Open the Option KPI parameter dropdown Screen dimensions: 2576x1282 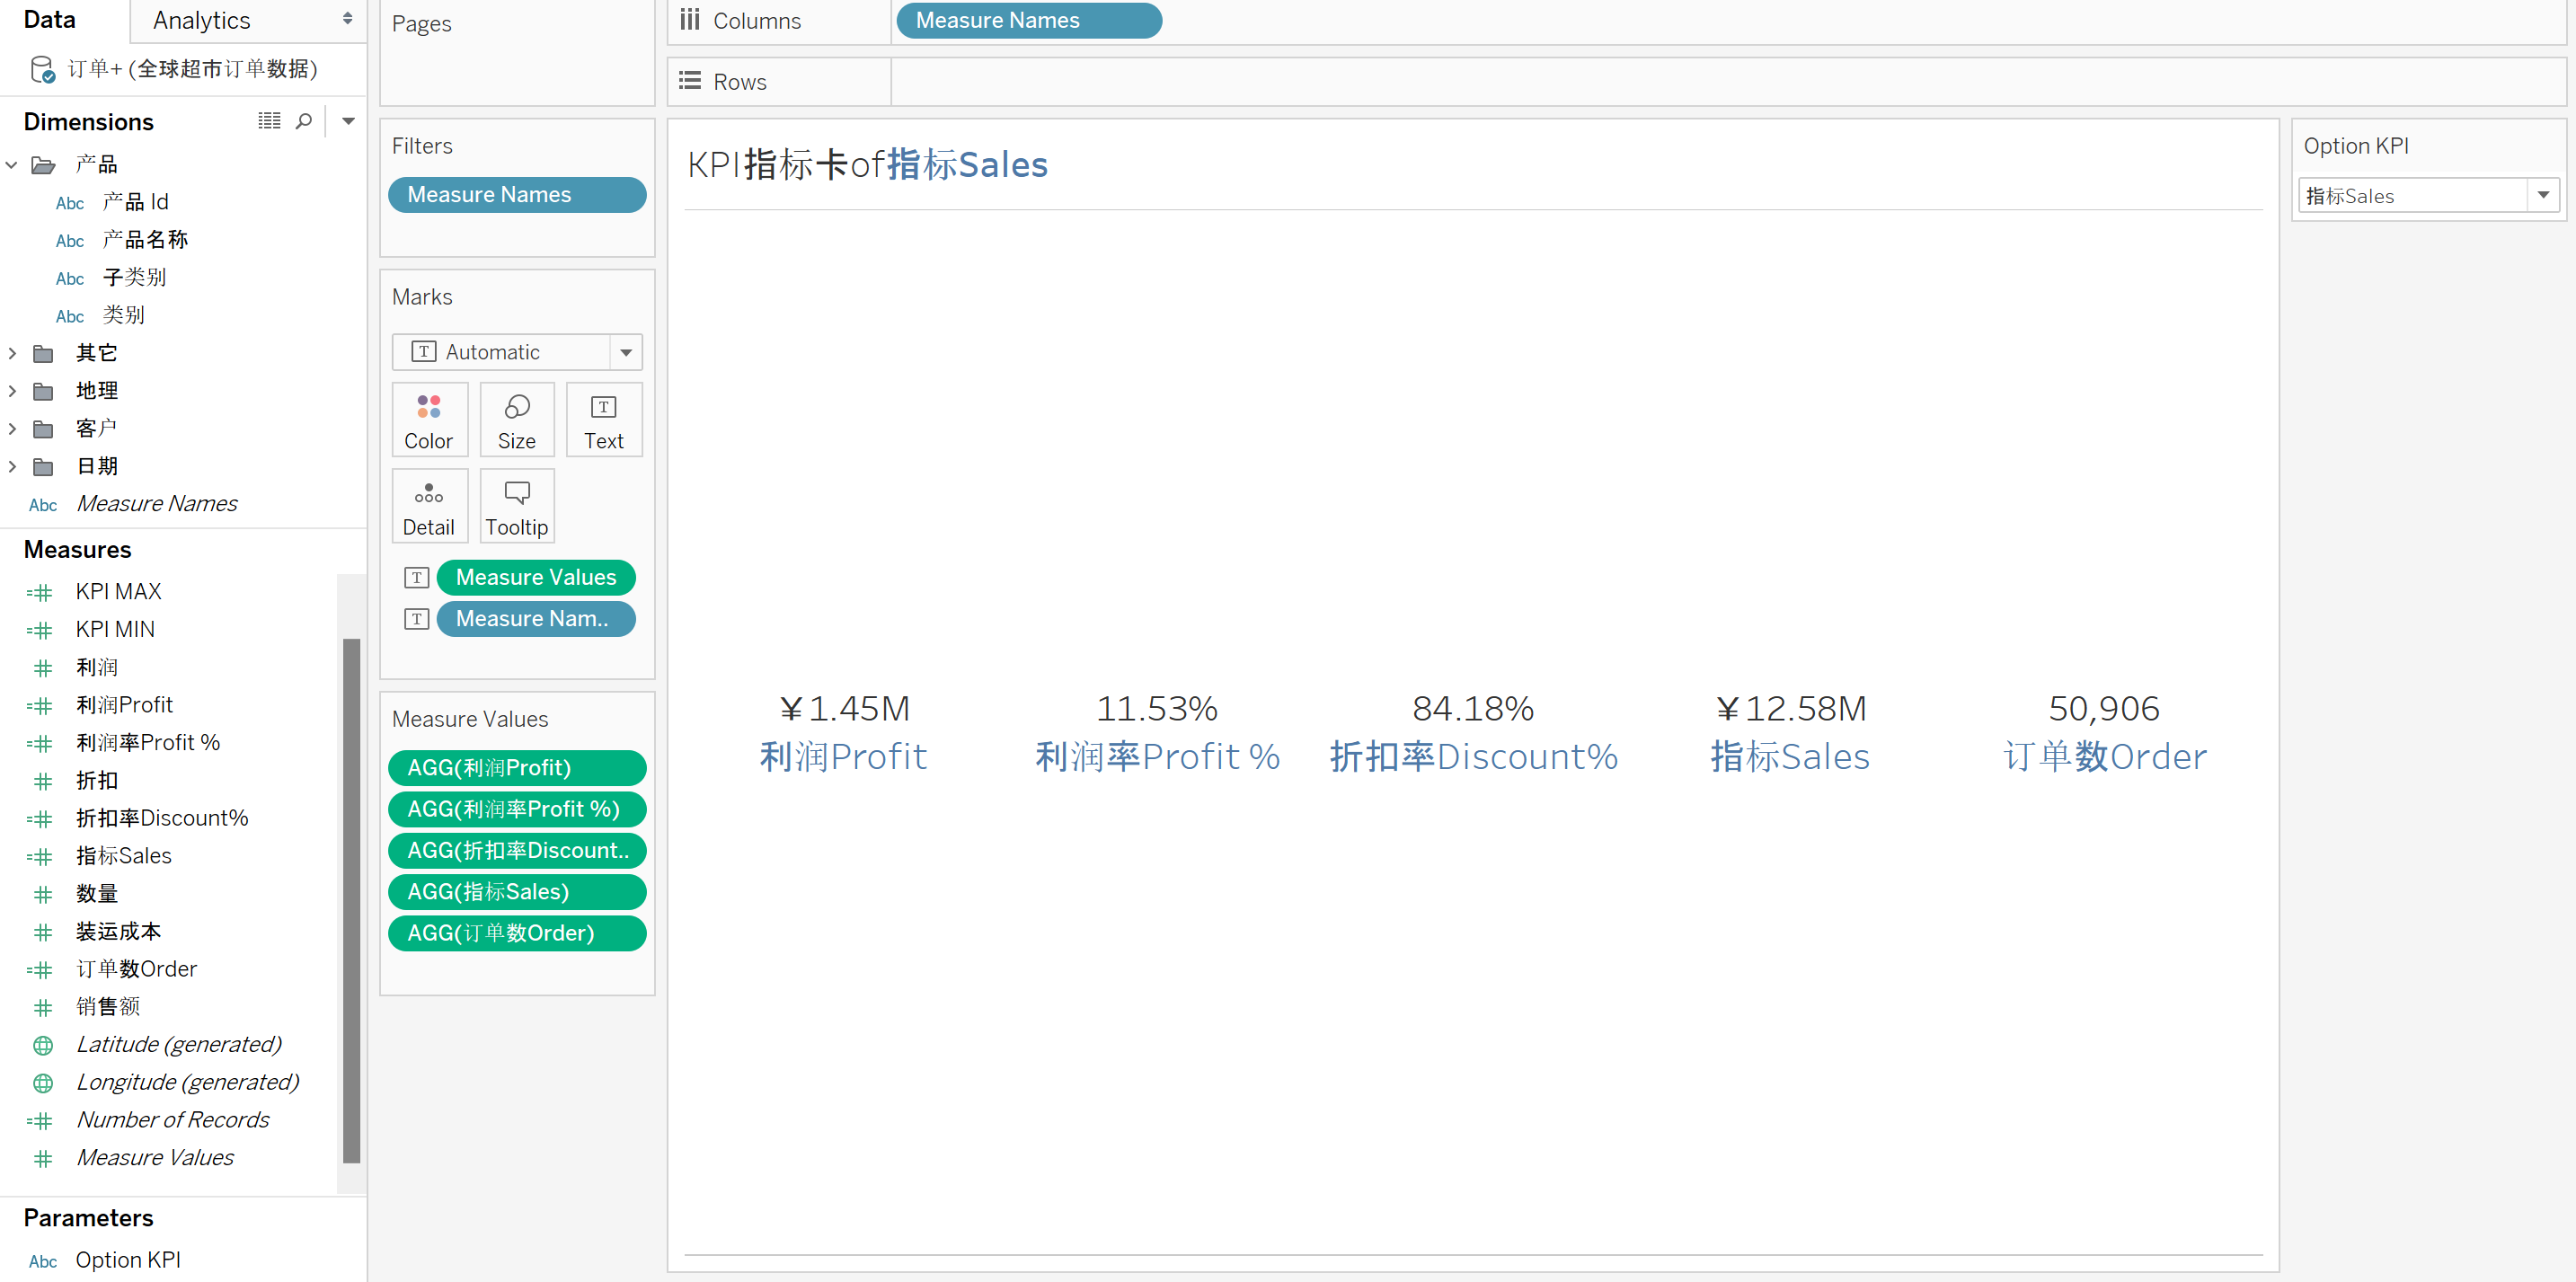[x=2542, y=196]
